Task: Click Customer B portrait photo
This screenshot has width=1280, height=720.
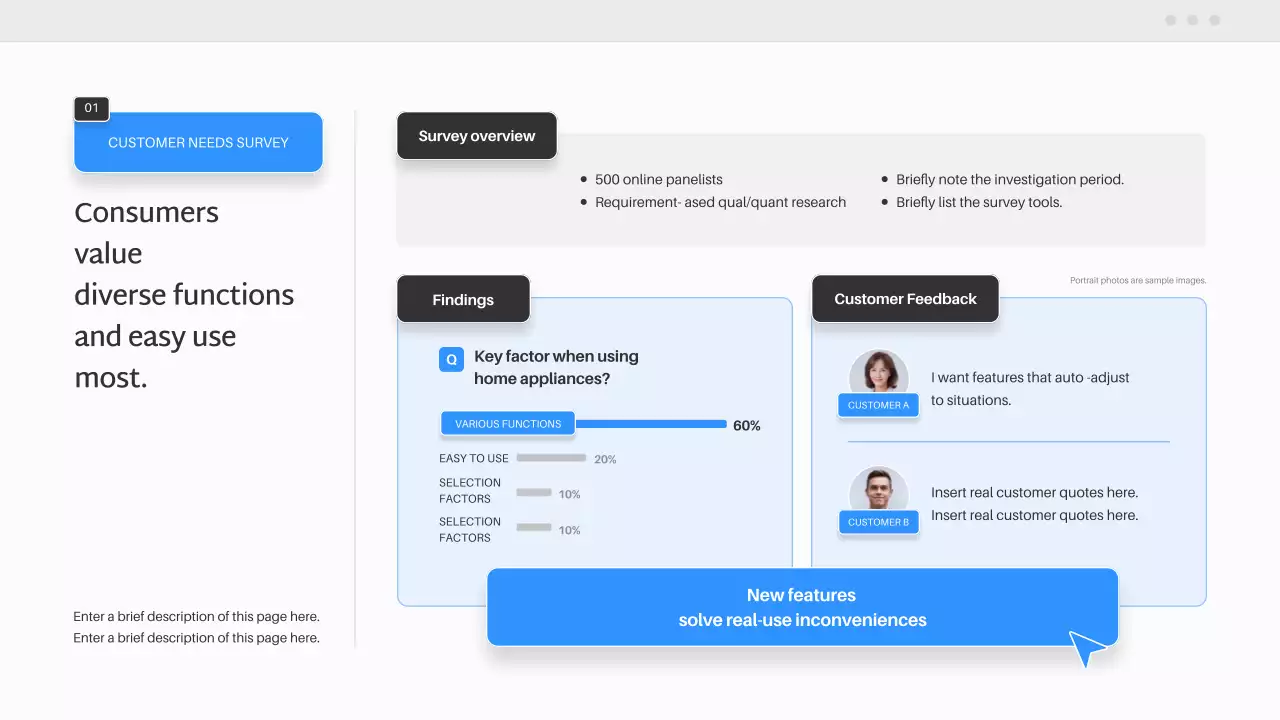Action: click(x=878, y=490)
